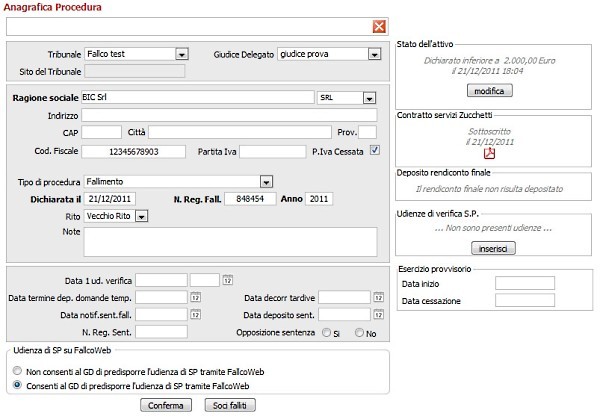The height and width of the screenshot is (419, 600).
Task: Open calendar for Data termine dep. domande temp.
Action: tap(196, 297)
